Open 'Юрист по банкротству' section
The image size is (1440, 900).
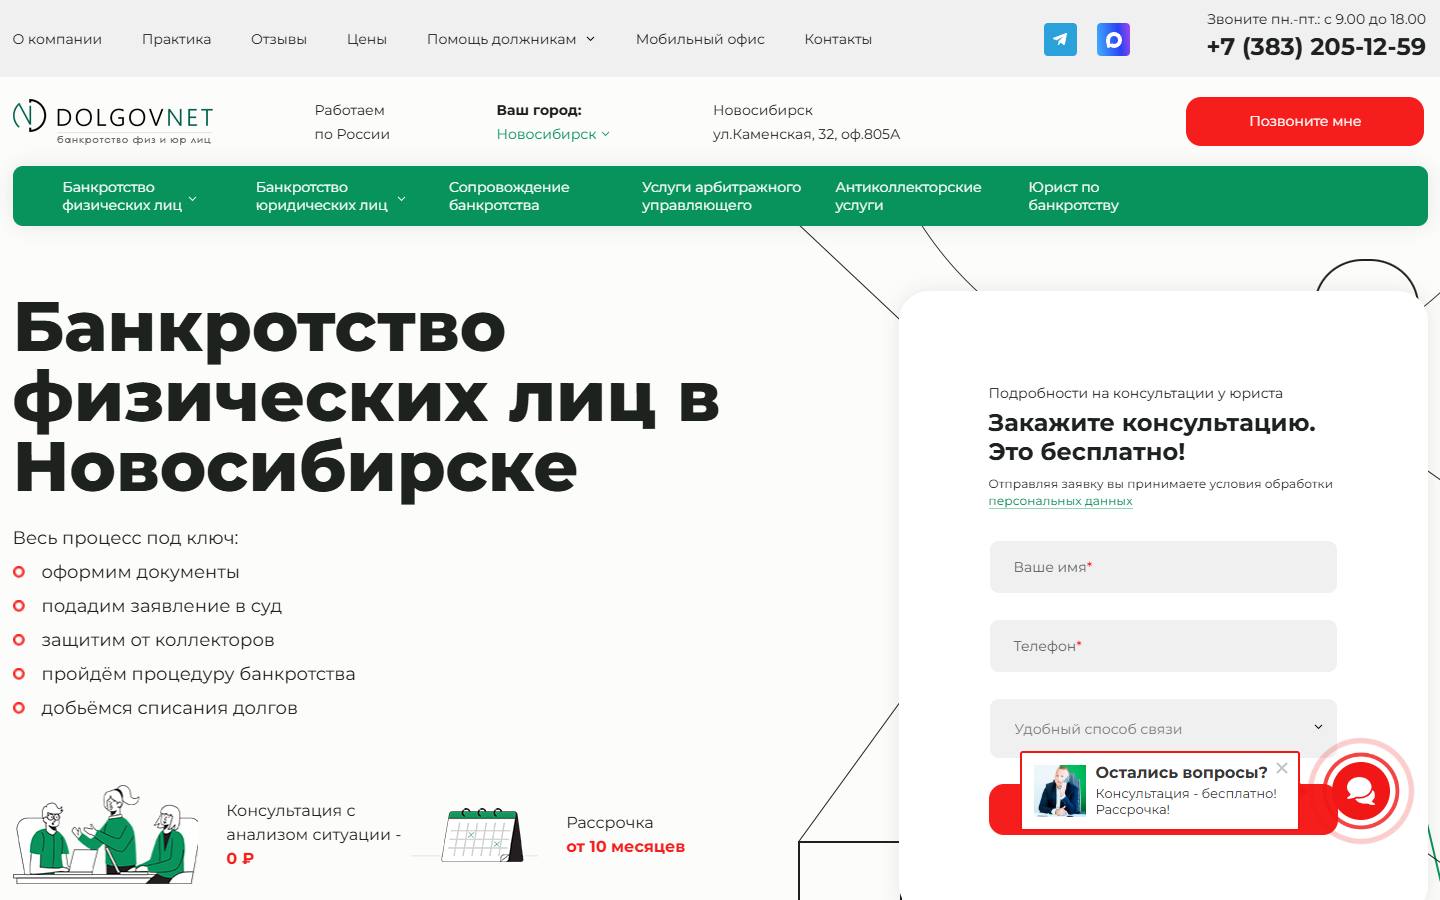pyautogui.click(x=1073, y=196)
